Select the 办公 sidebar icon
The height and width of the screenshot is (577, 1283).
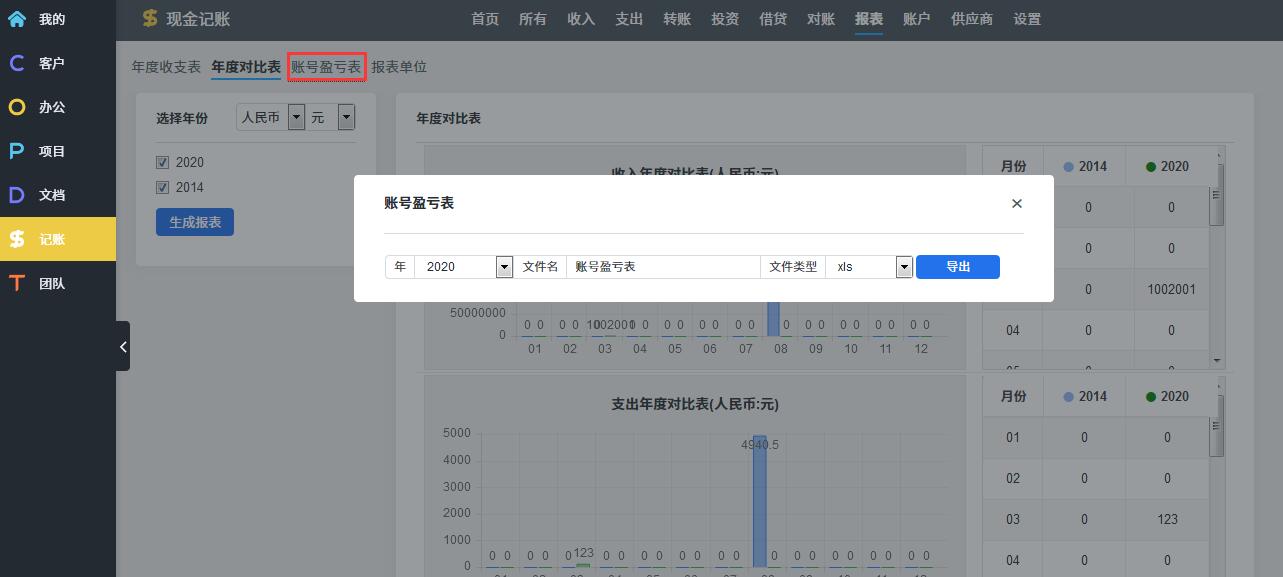(17, 107)
